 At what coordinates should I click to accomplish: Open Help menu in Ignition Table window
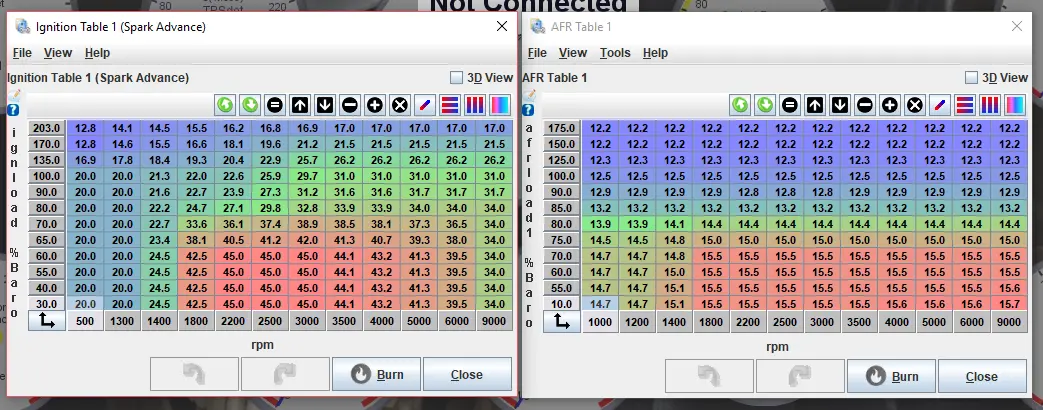tap(97, 53)
